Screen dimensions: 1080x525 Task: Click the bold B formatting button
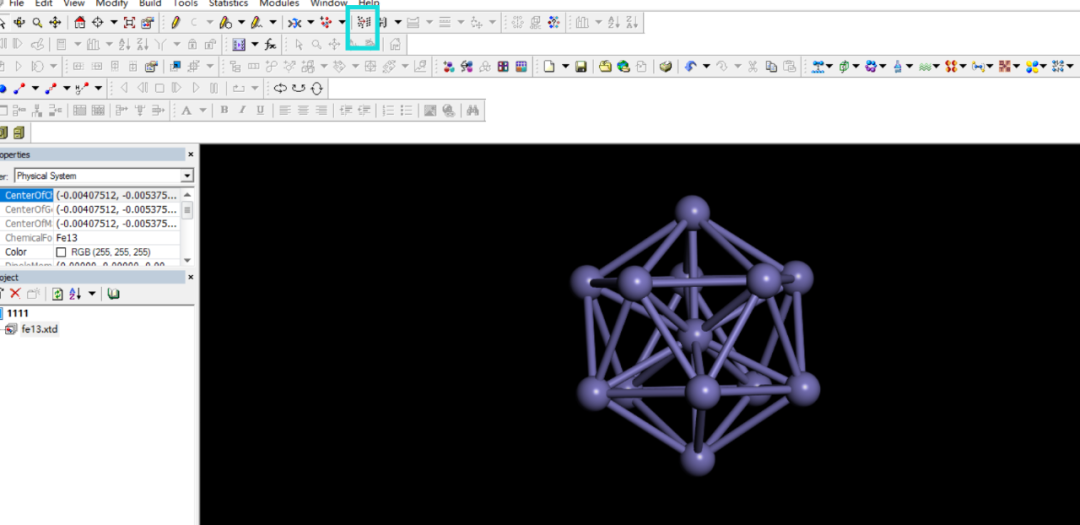224,110
